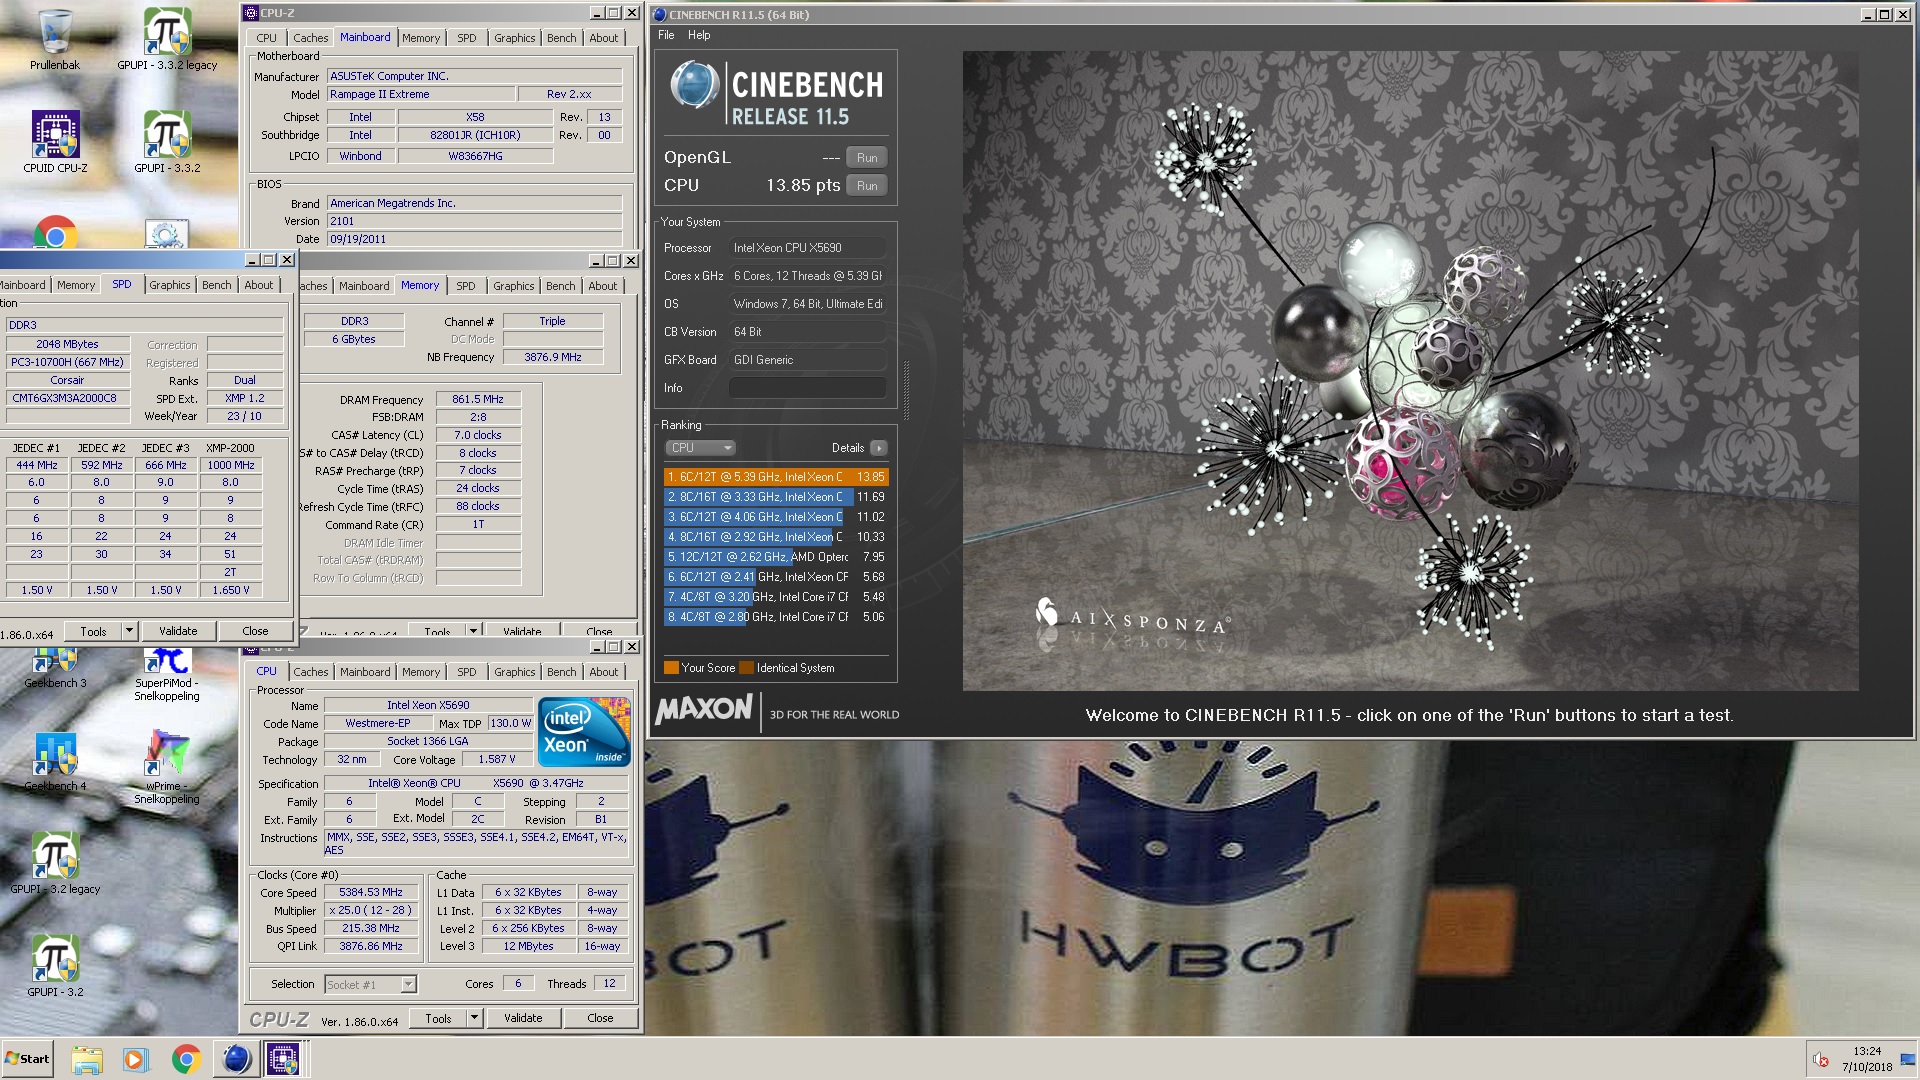The width and height of the screenshot is (1920, 1080).
Task: Open the Help menu in Cinebench
Action: pyautogui.click(x=699, y=35)
